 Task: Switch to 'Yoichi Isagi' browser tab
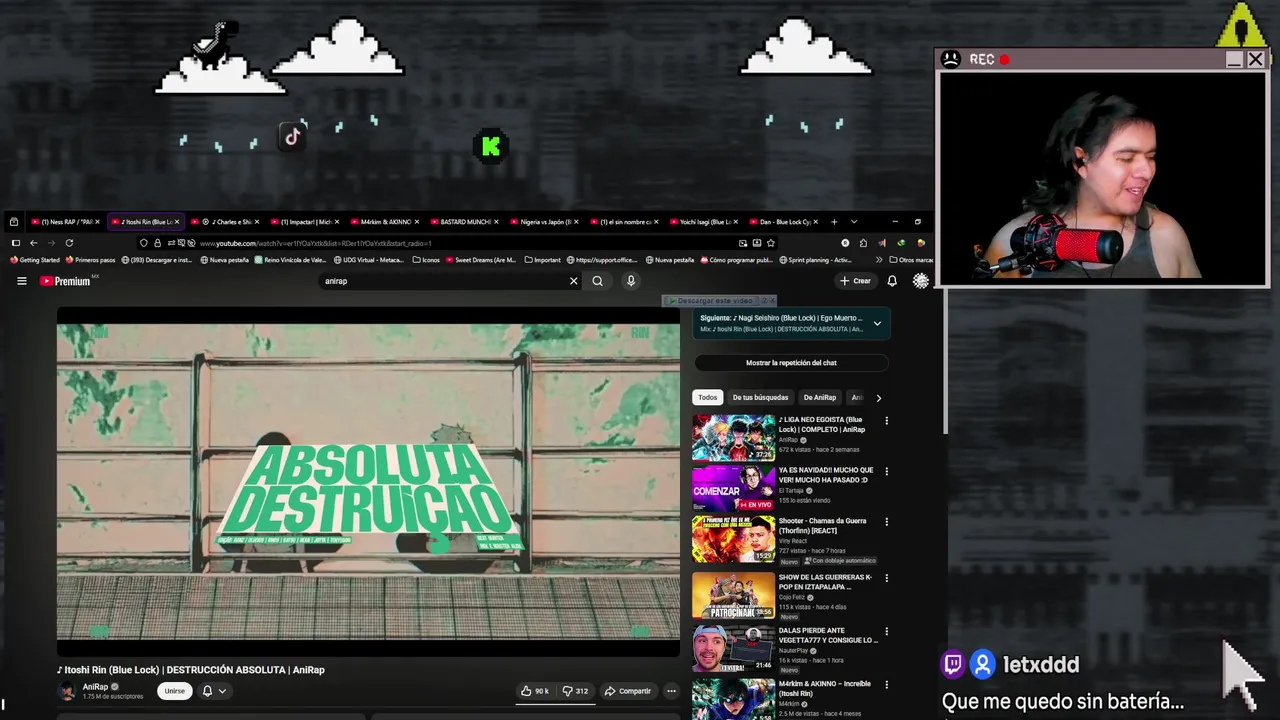705,222
